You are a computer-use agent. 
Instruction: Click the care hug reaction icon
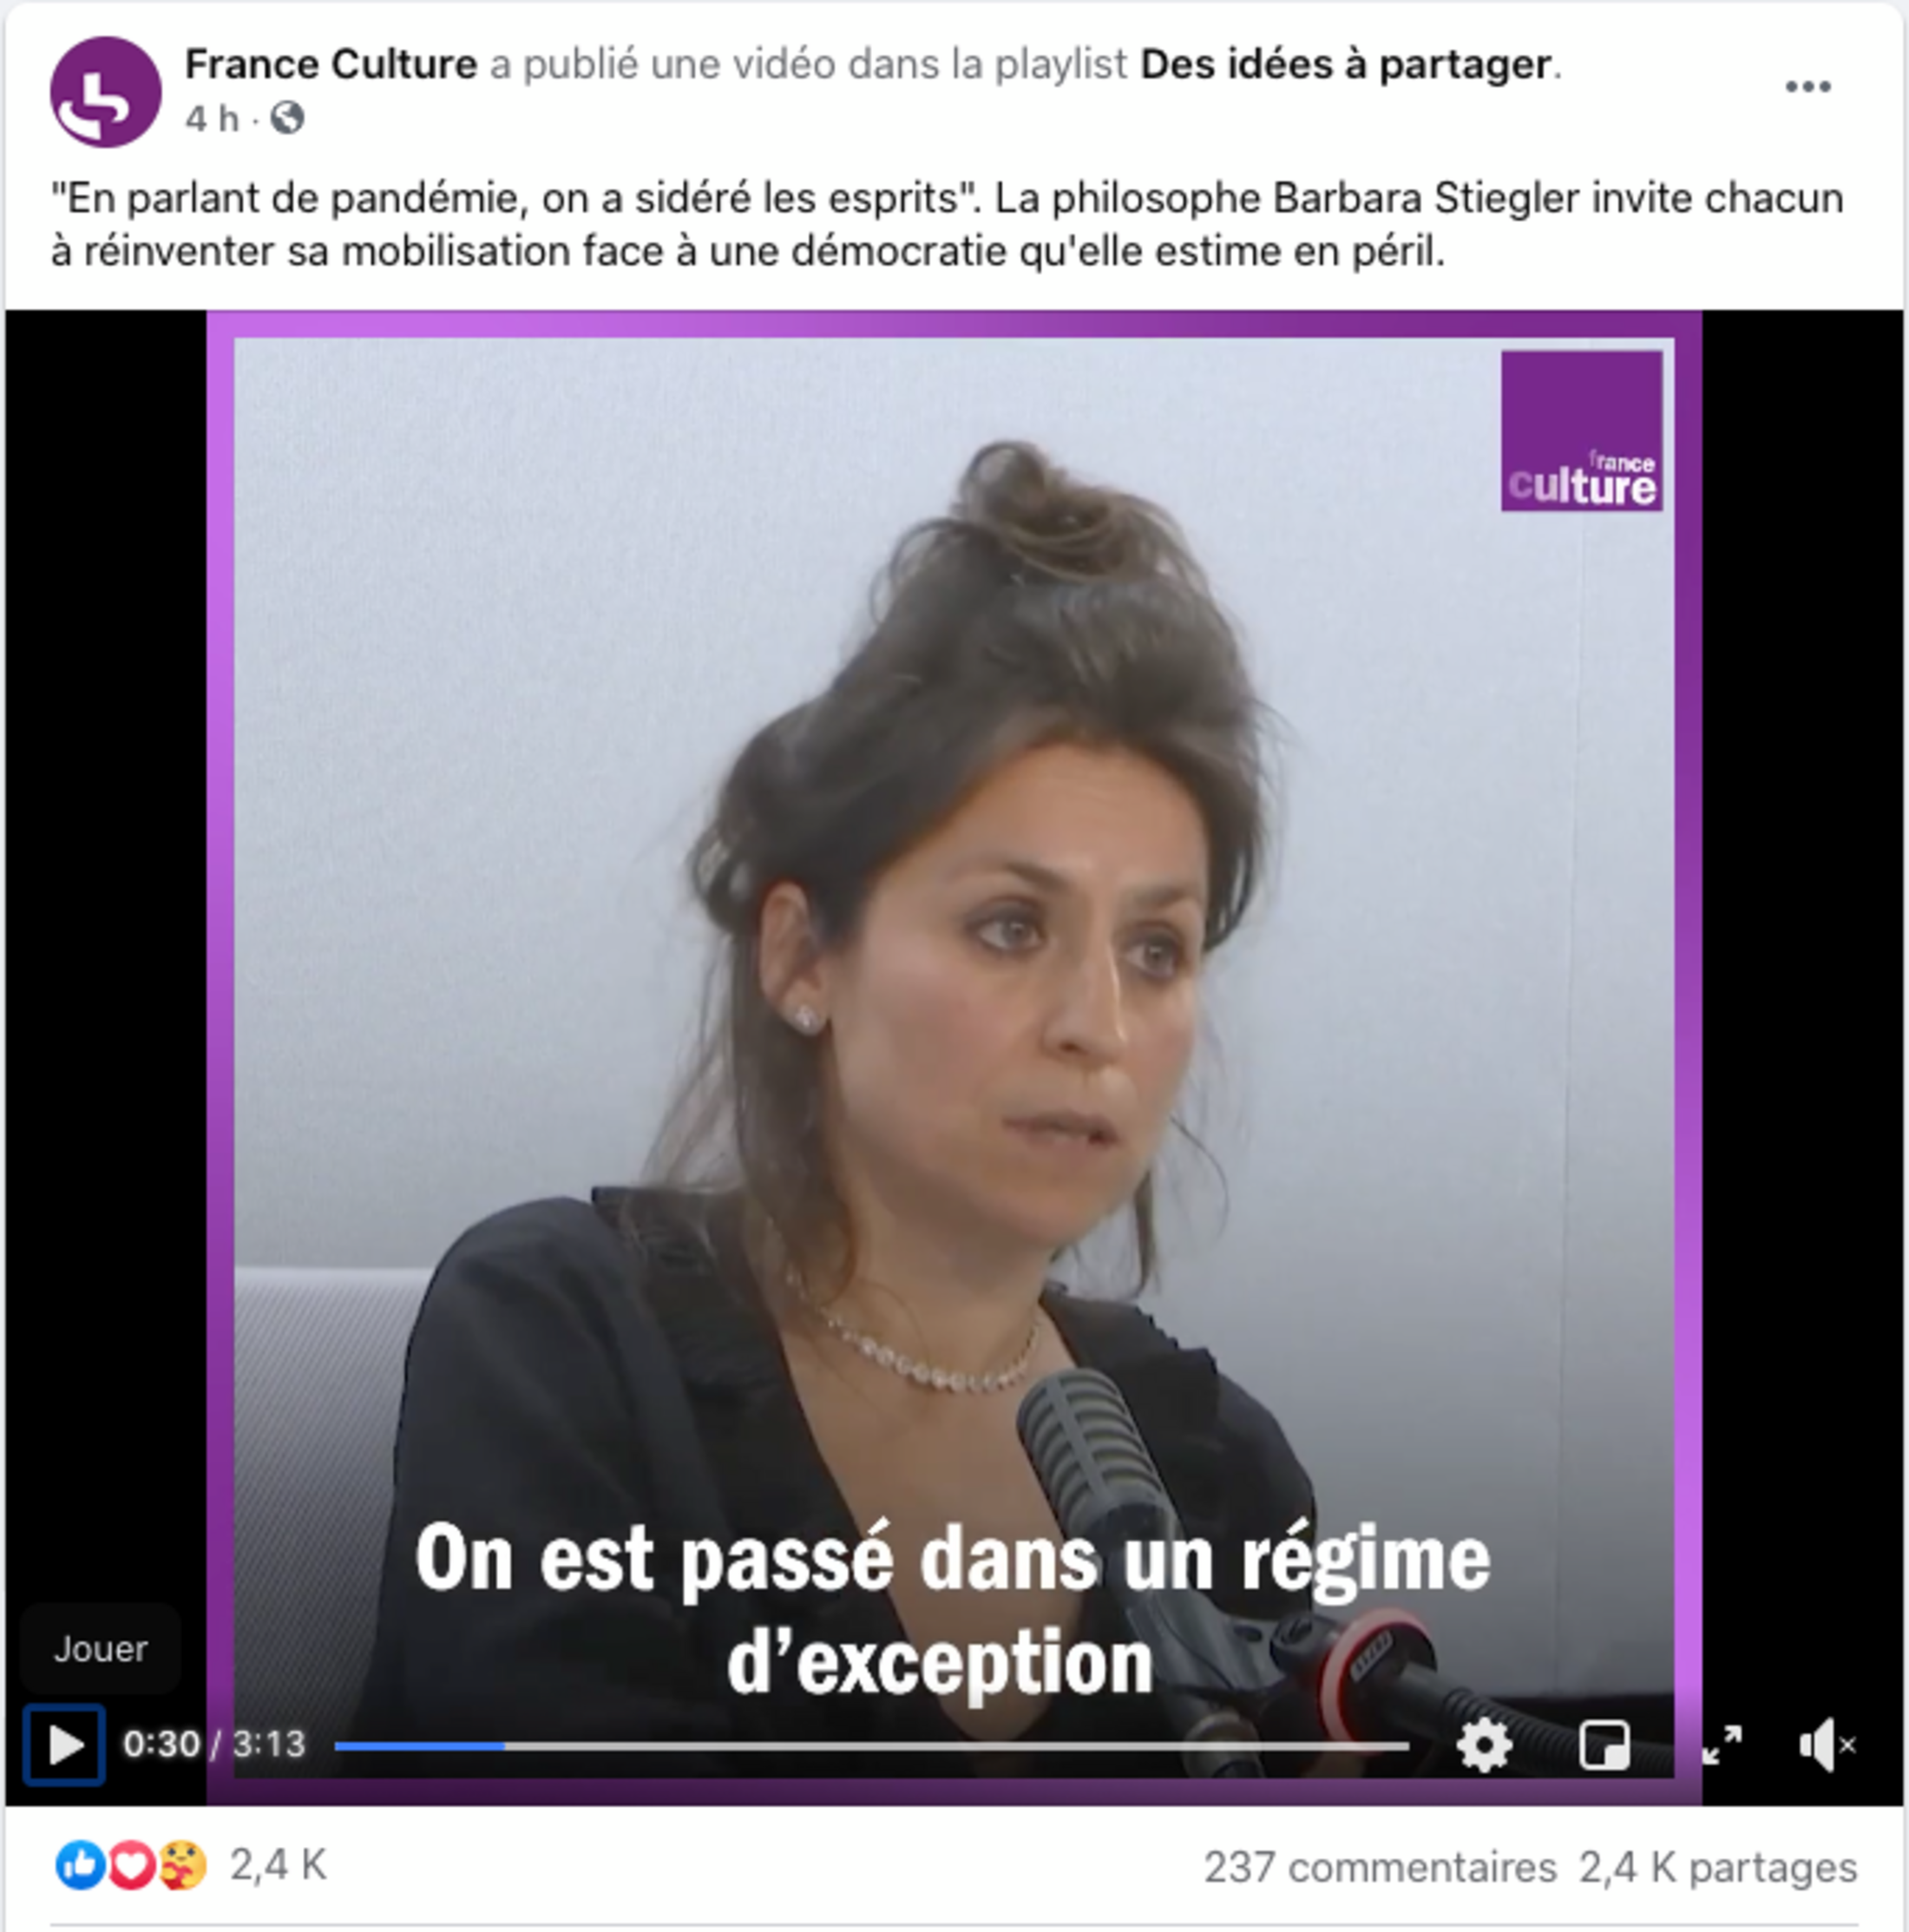182,1865
